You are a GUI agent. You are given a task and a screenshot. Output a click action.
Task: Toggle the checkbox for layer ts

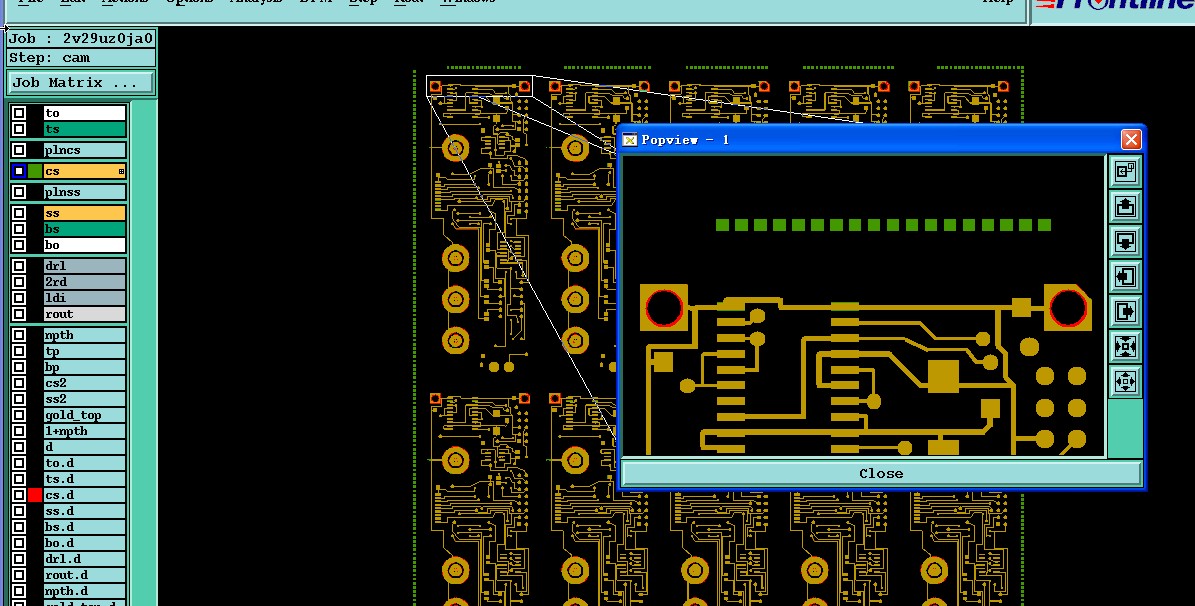19,129
